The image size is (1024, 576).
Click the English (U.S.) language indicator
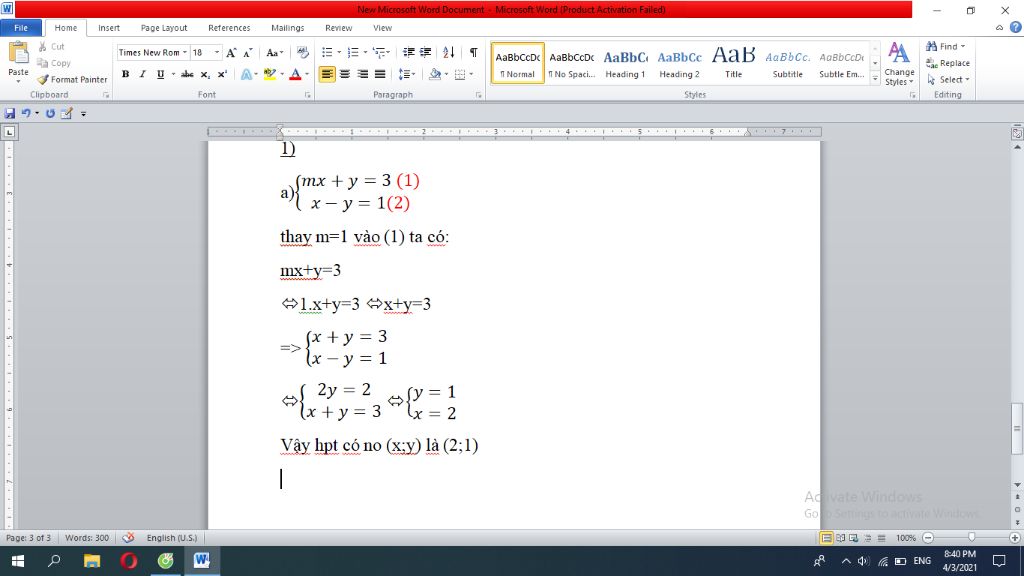coord(172,537)
